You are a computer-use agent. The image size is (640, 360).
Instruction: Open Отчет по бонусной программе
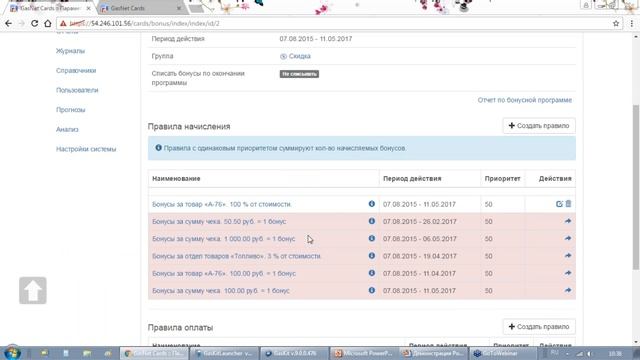click(x=524, y=100)
